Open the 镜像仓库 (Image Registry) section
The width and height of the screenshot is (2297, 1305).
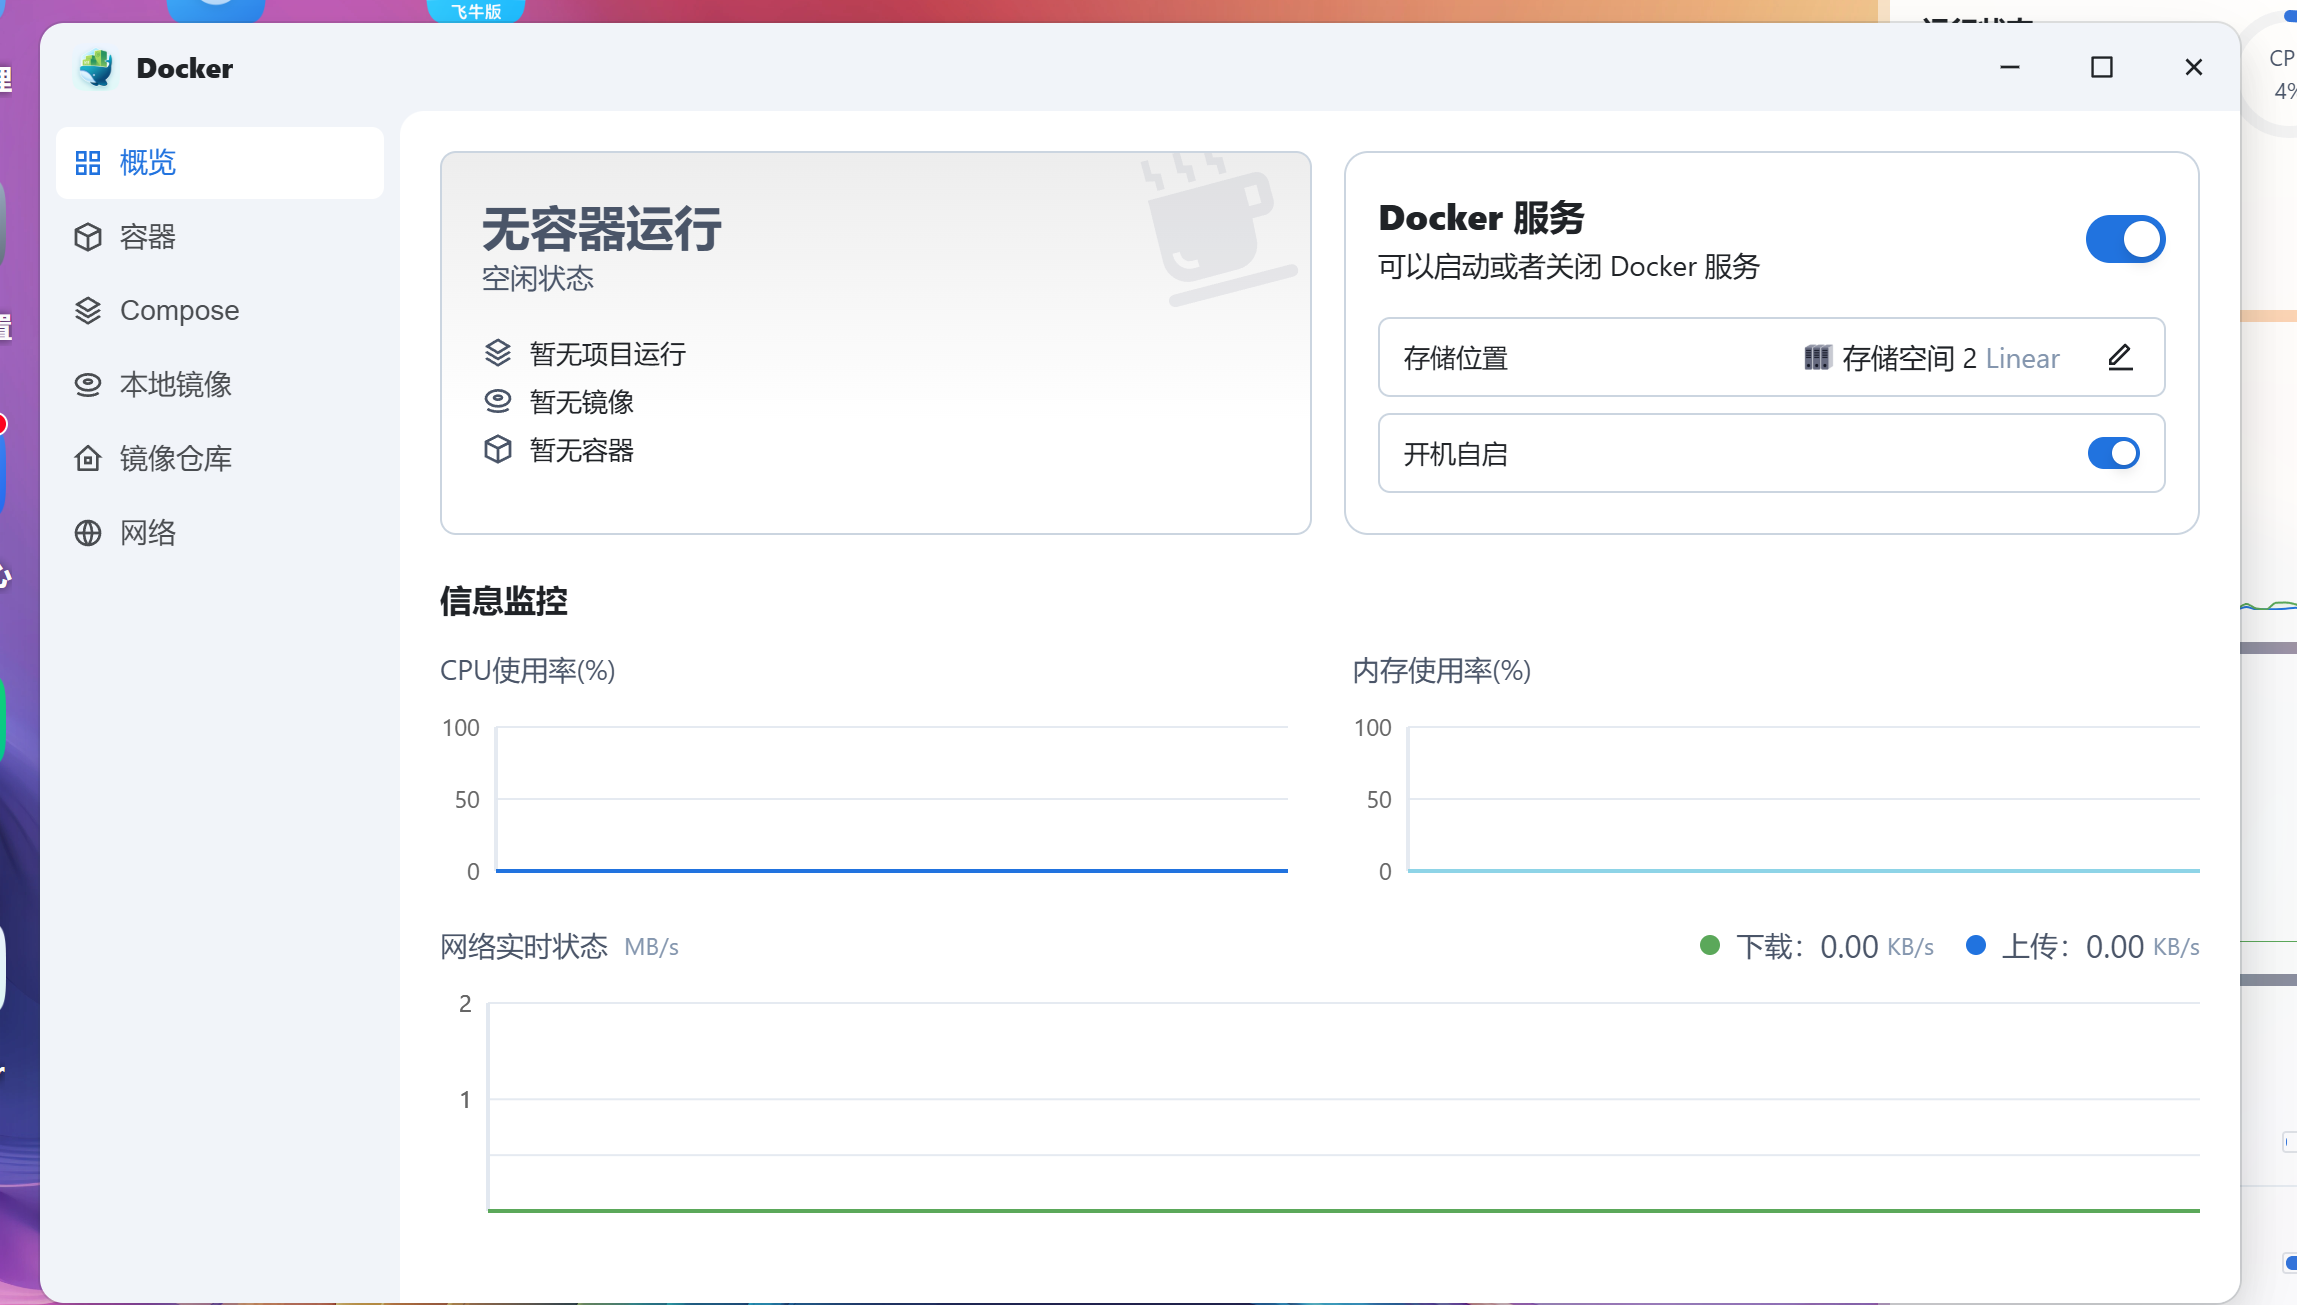pos(176,458)
